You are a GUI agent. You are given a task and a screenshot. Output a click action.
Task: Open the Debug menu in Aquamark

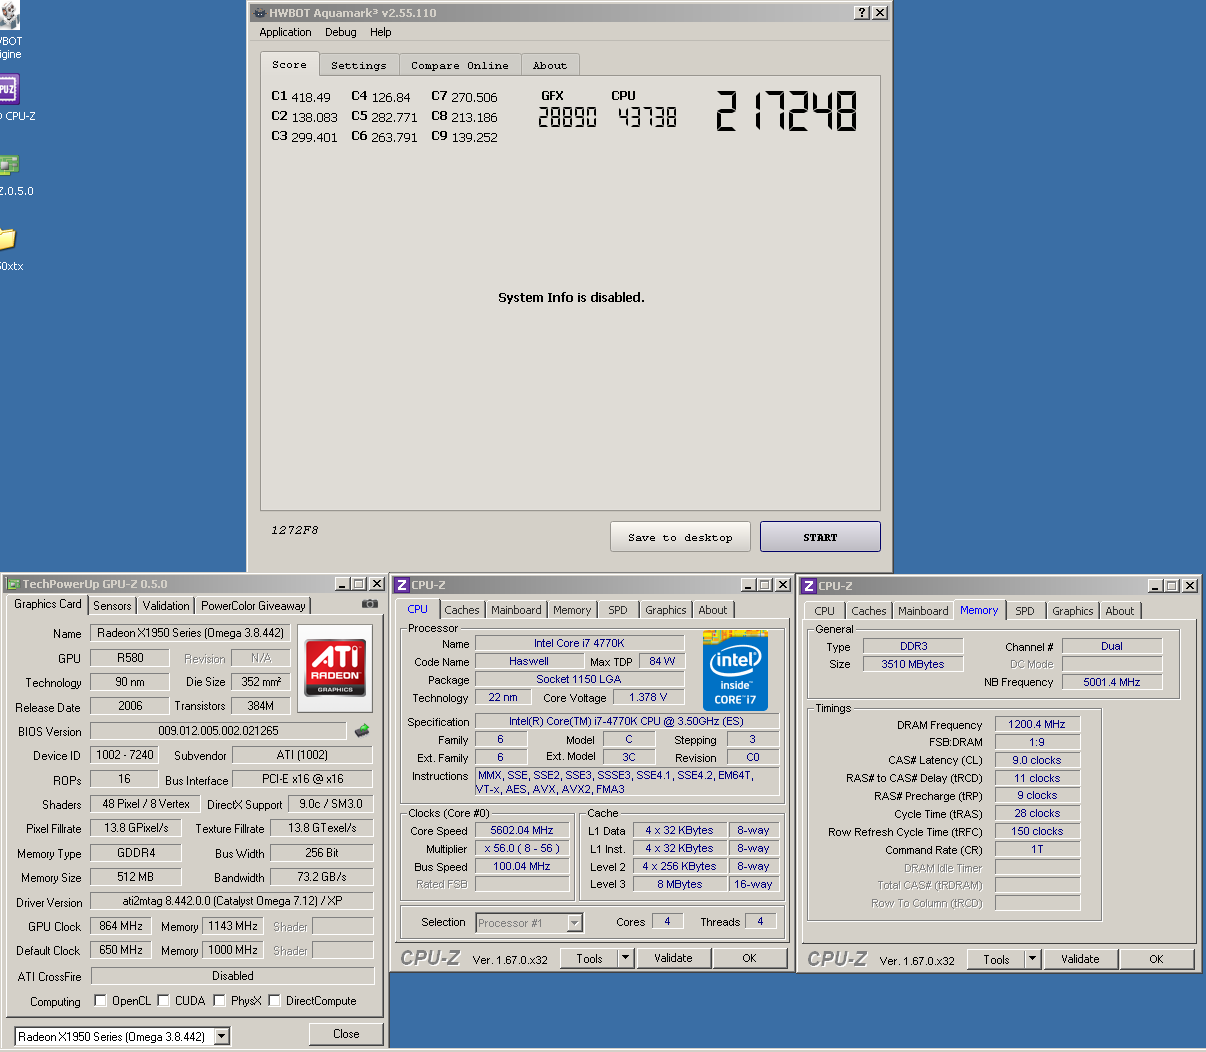341,32
